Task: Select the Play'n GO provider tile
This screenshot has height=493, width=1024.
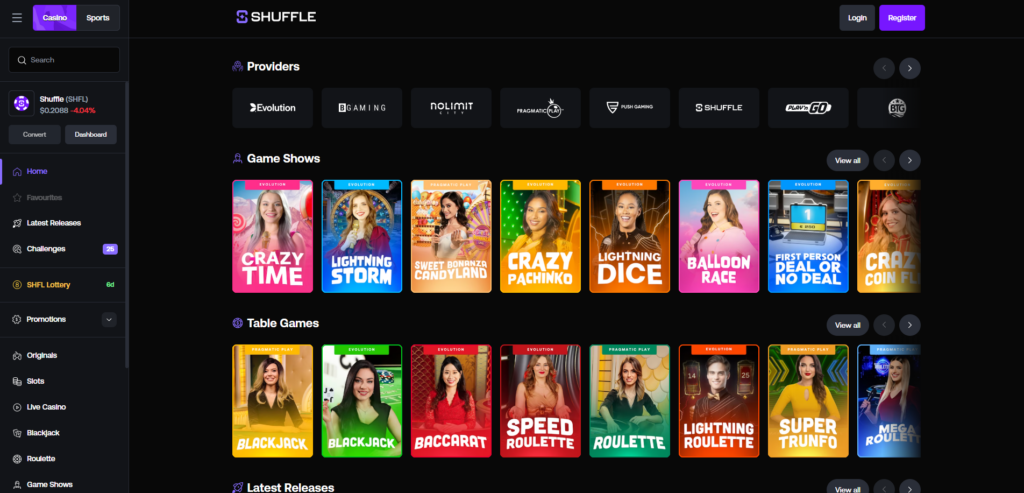Action: [x=808, y=108]
